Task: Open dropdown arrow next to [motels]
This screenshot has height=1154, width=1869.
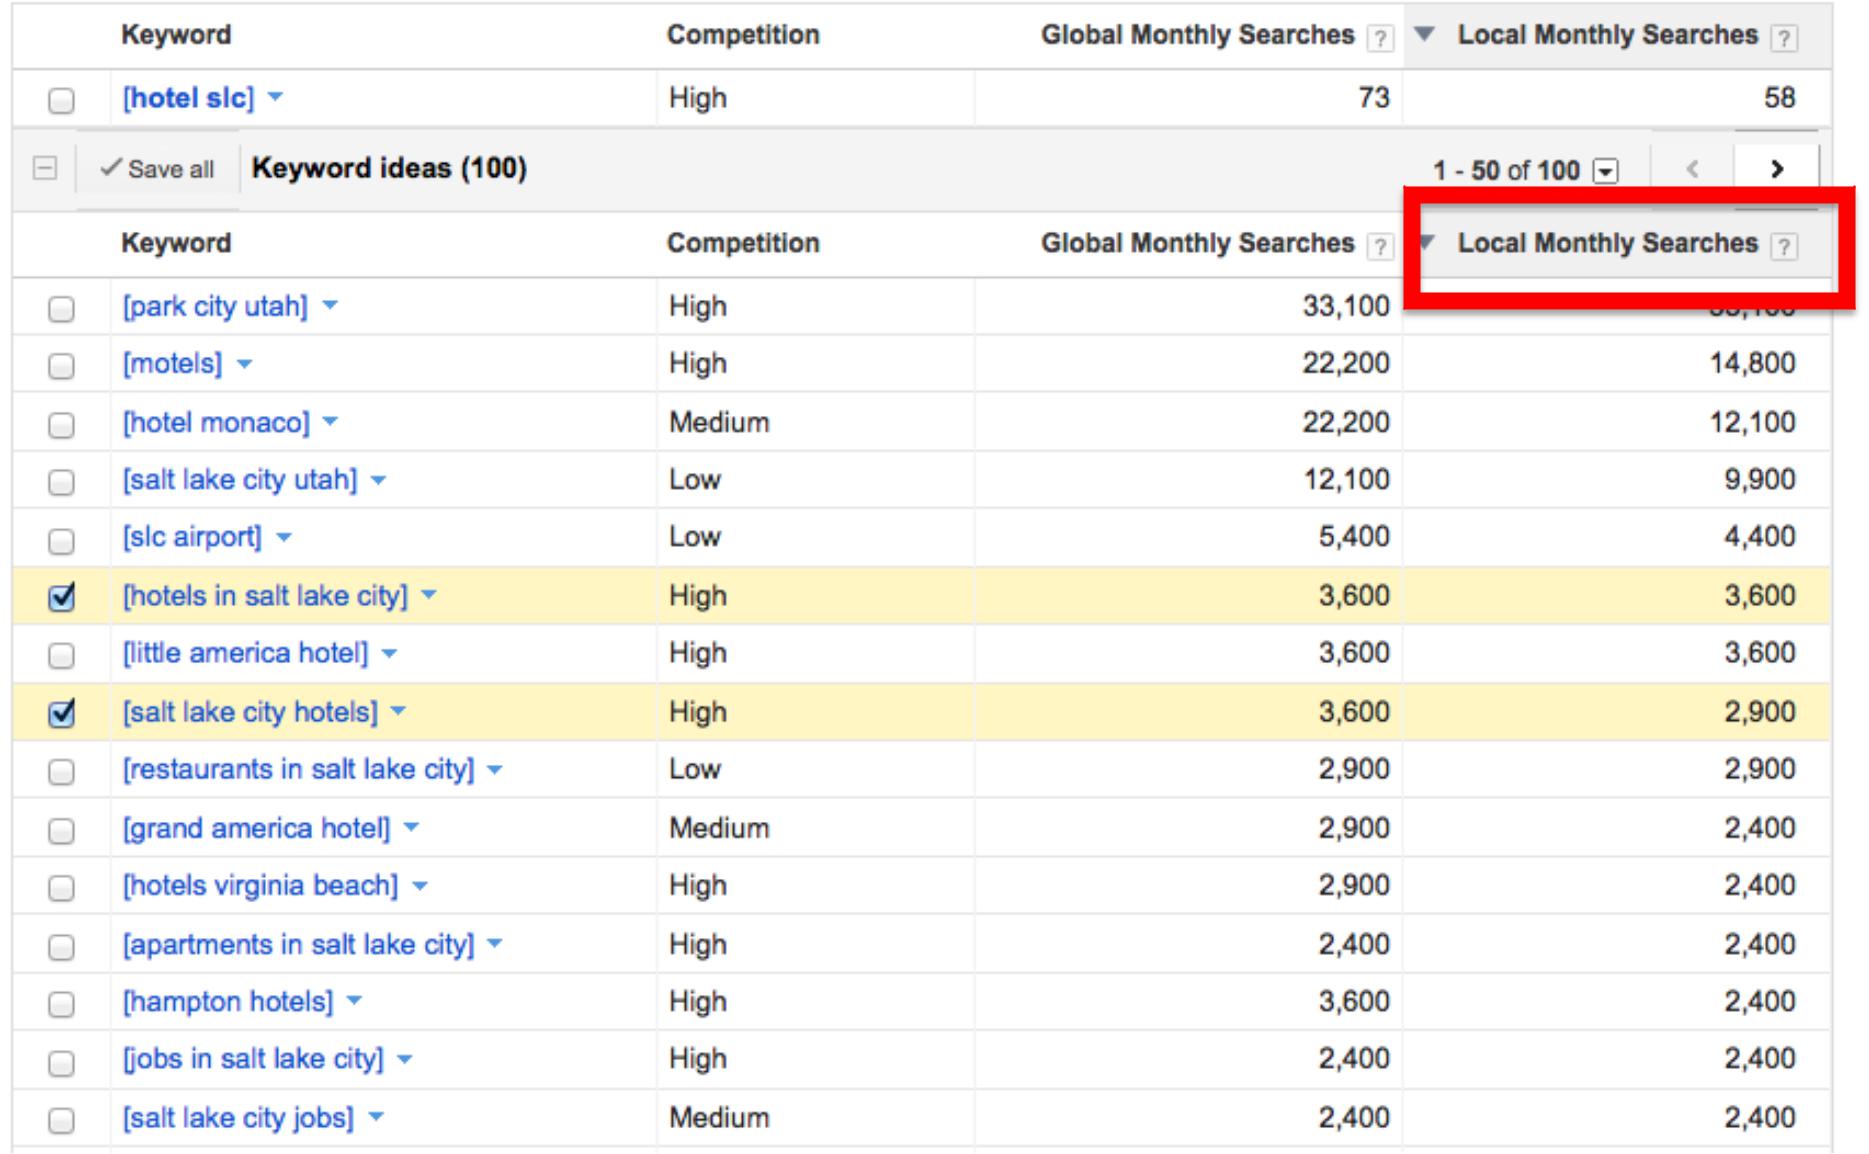Action: (244, 364)
